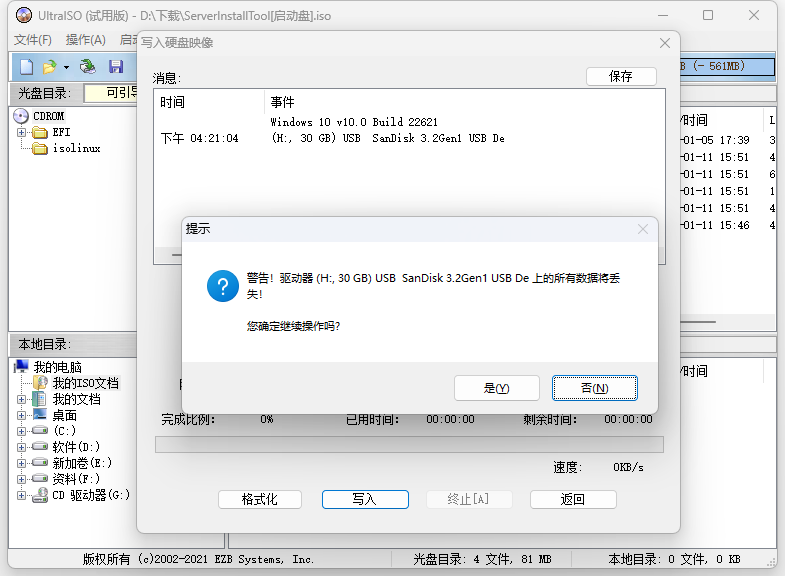Expand the 软件(D:) drive node
785x576 pixels.
(21, 447)
